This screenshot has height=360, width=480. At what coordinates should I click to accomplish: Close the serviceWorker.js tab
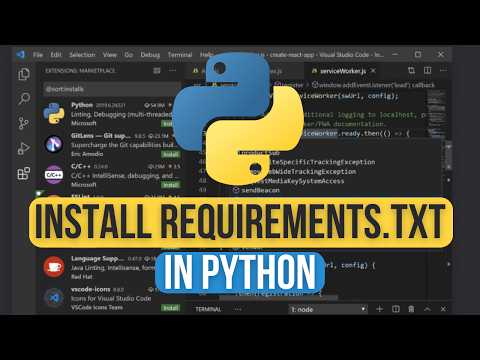373,71
